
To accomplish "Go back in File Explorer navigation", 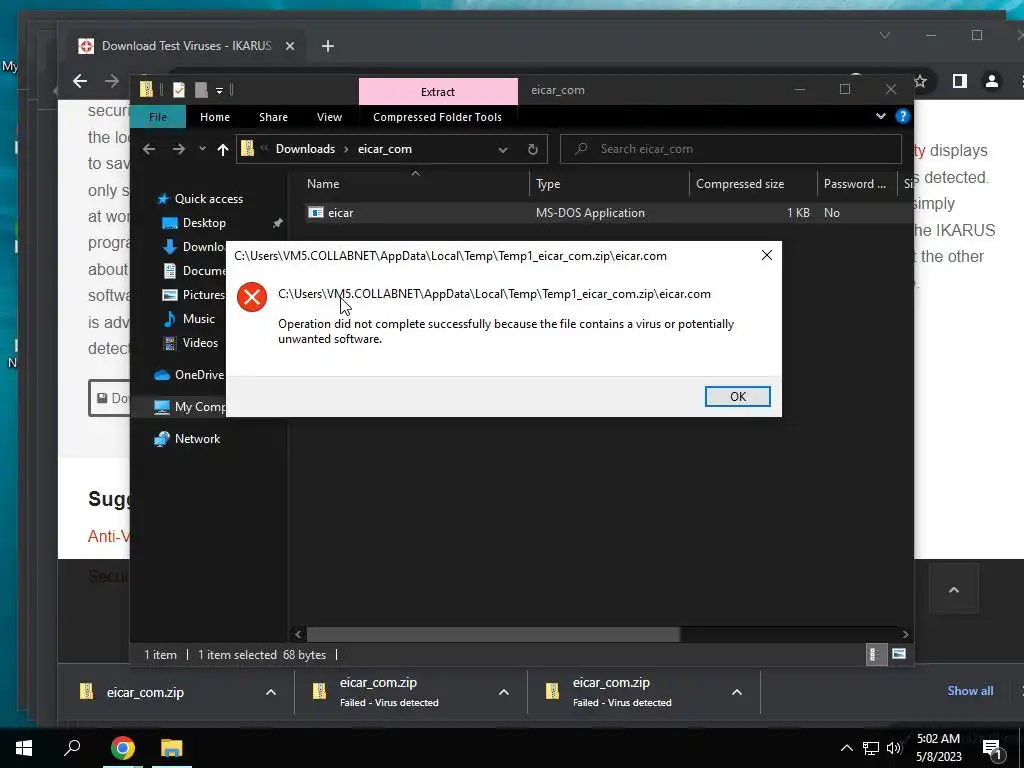I will (149, 149).
